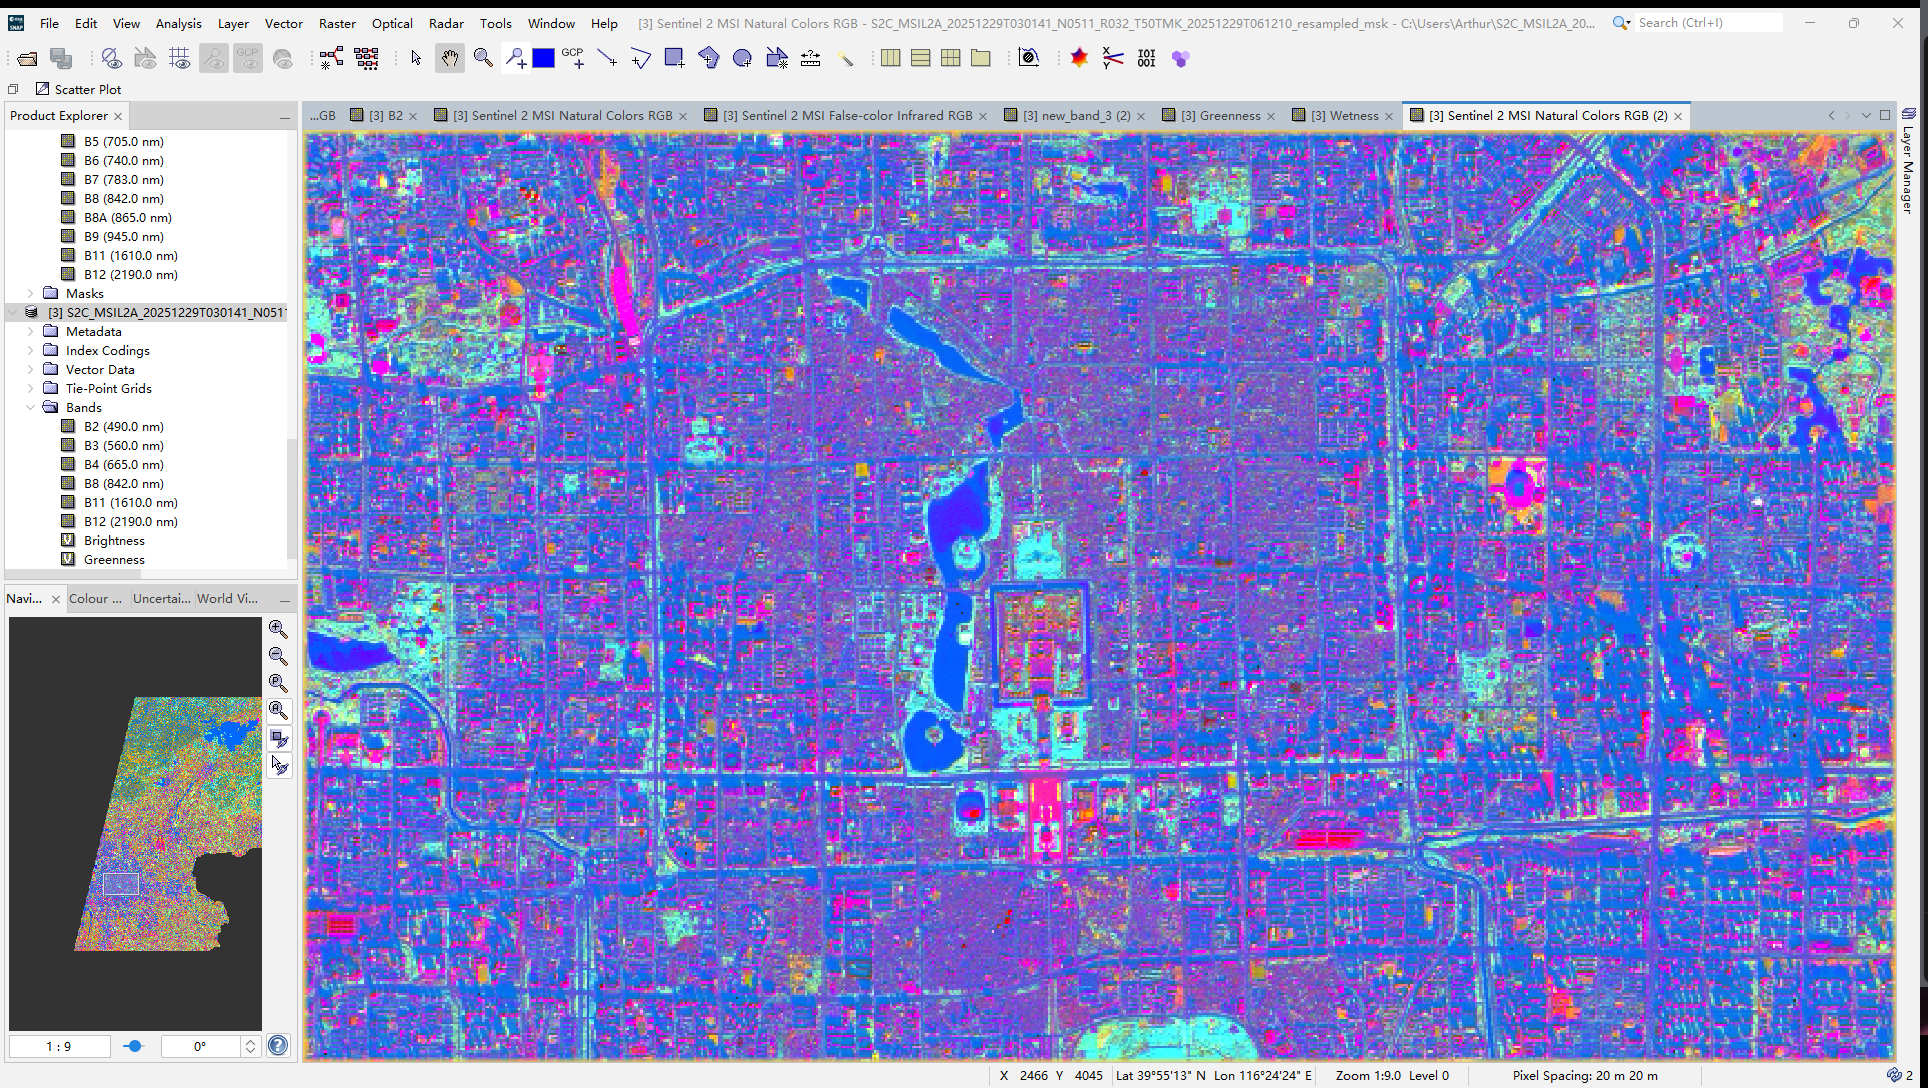Click zoom in button in Navigation panel
This screenshot has height=1088, width=1928.
point(278,629)
